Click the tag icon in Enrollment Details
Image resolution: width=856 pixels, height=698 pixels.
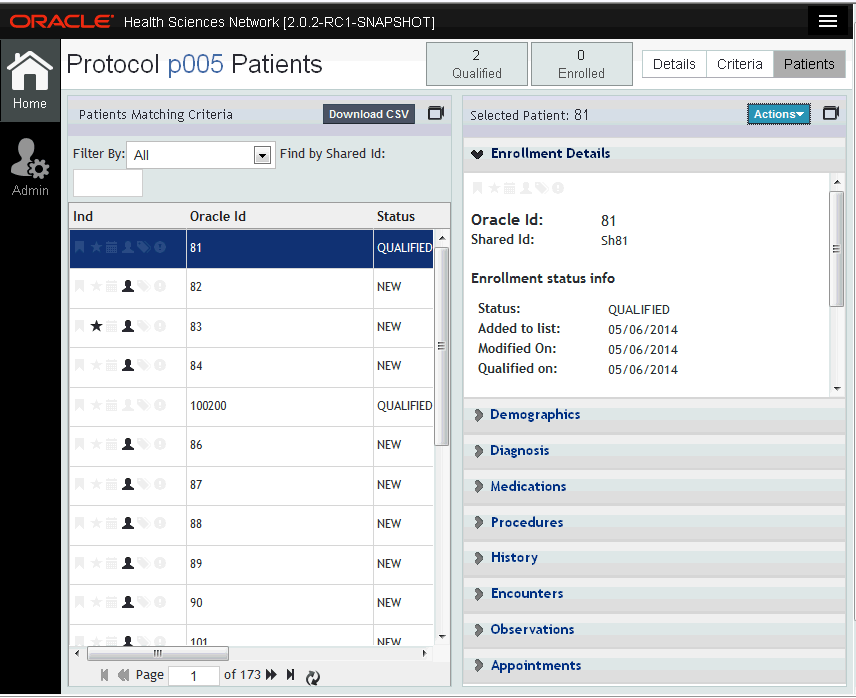coord(542,188)
